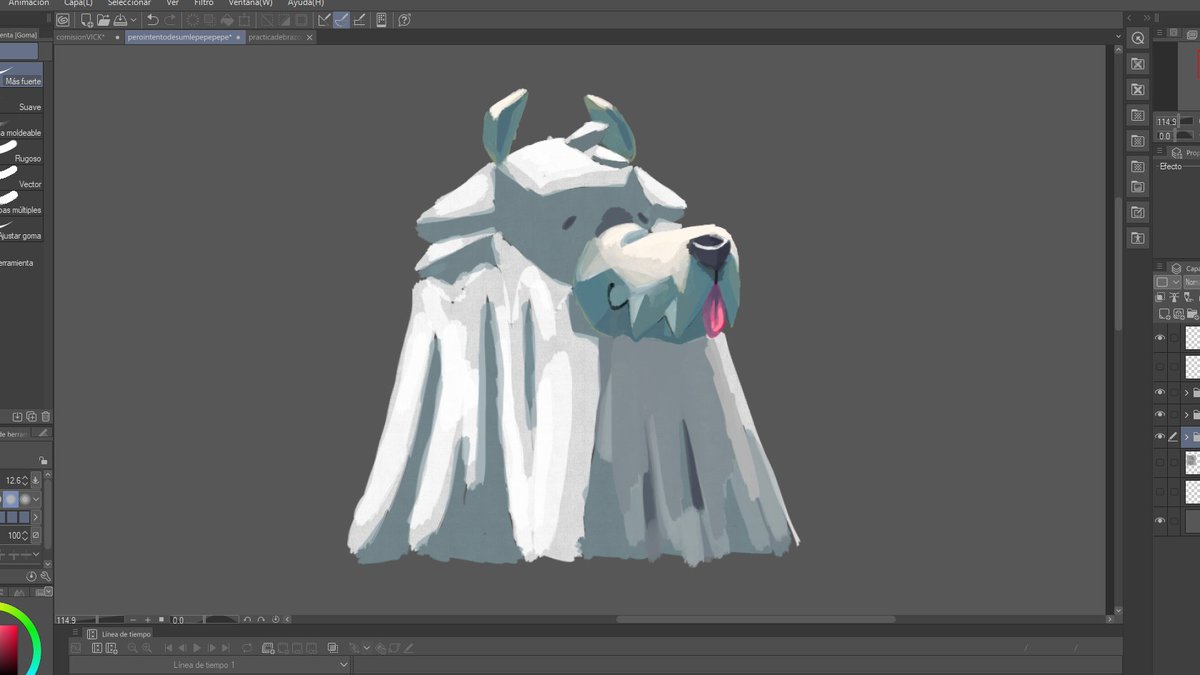
Task: Rotate canvas right in status bar
Action: click(x=260, y=620)
